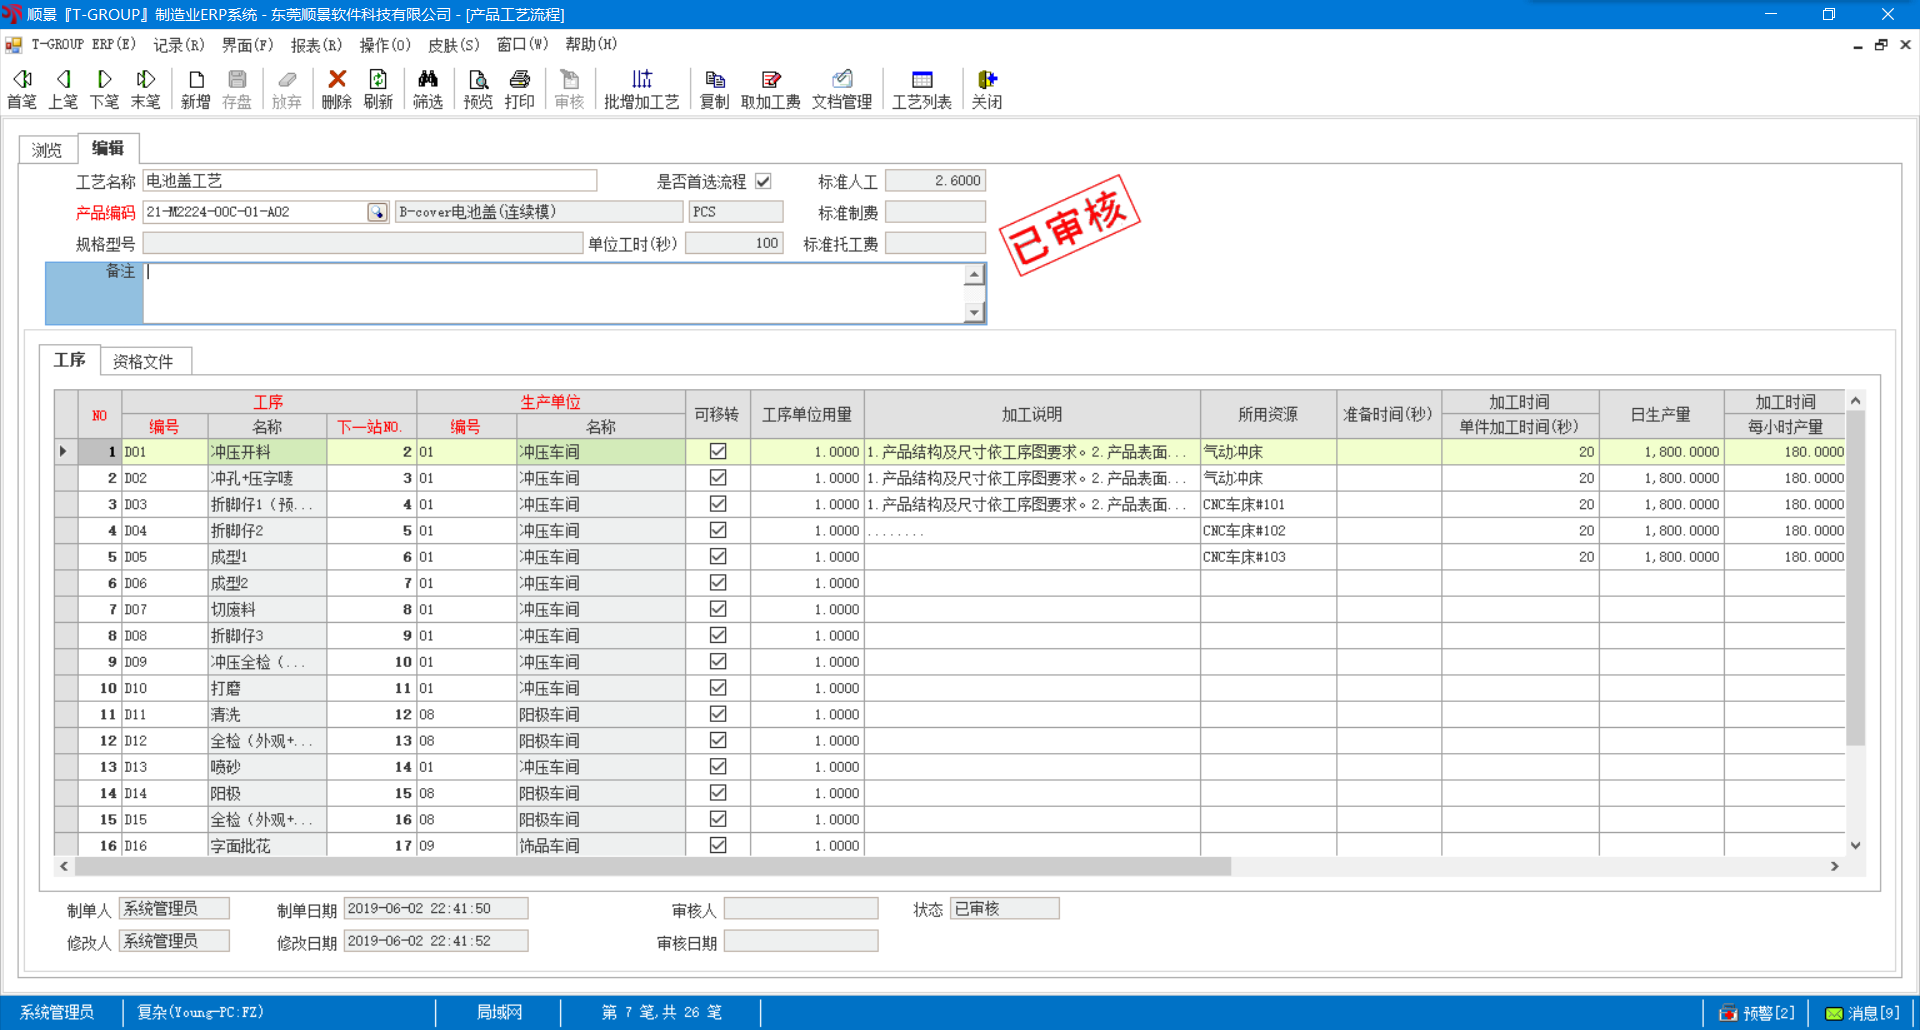Open the 文档管理 document management icon
Viewport: 1920px width, 1030px height.
(841, 88)
